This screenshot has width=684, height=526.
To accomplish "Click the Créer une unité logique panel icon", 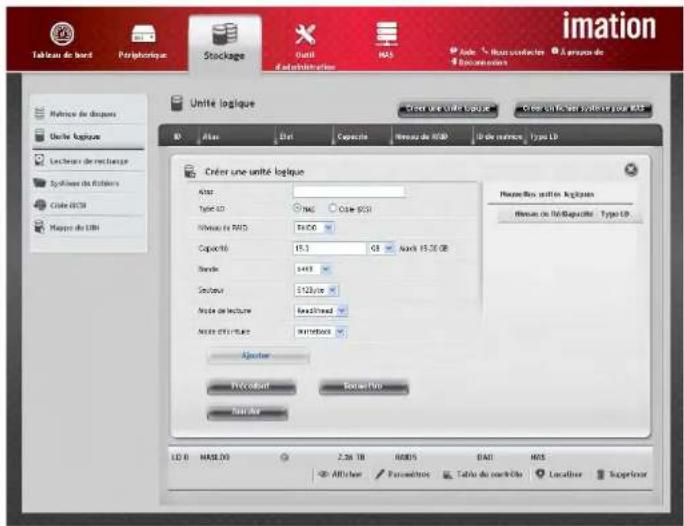I will coord(190,171).
